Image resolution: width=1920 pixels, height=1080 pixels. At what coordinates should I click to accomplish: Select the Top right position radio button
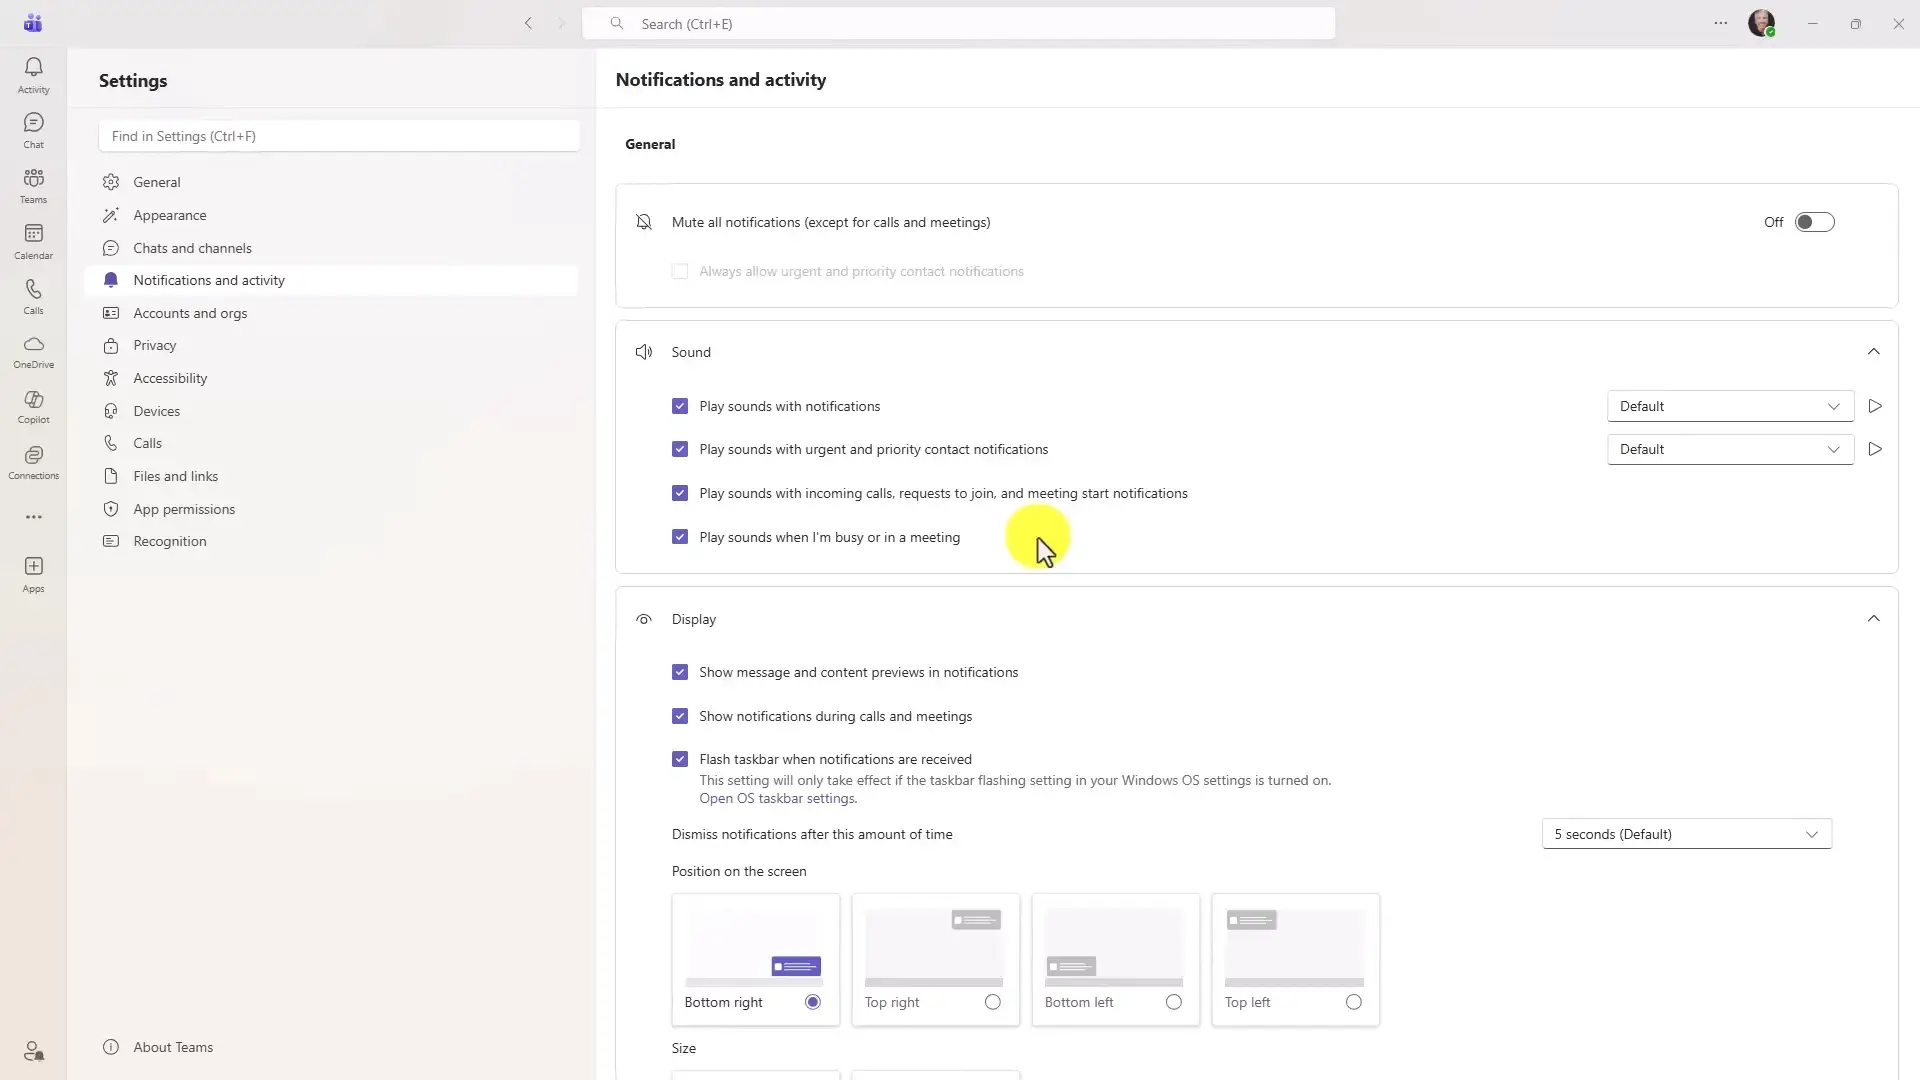(992, 1002)
